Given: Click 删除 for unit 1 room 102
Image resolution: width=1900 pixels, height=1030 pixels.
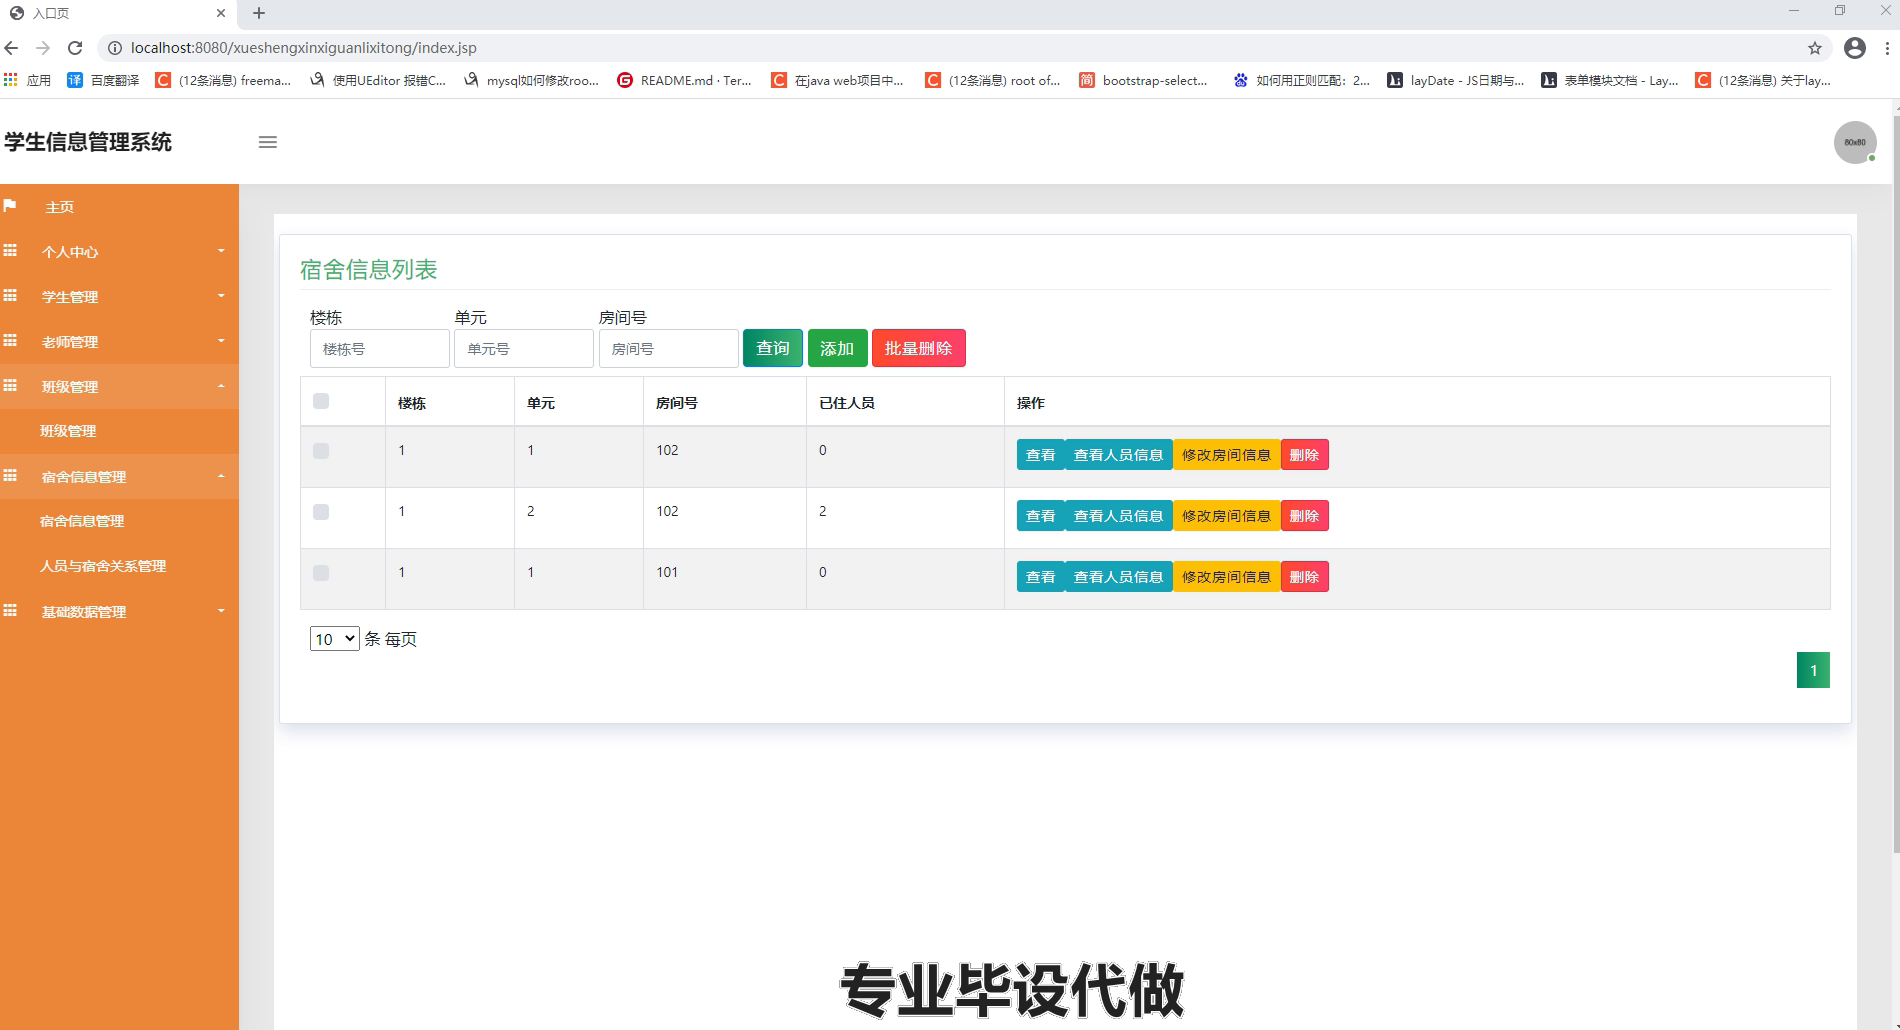Looking at the screenshot, I should tap(1304, 455).
